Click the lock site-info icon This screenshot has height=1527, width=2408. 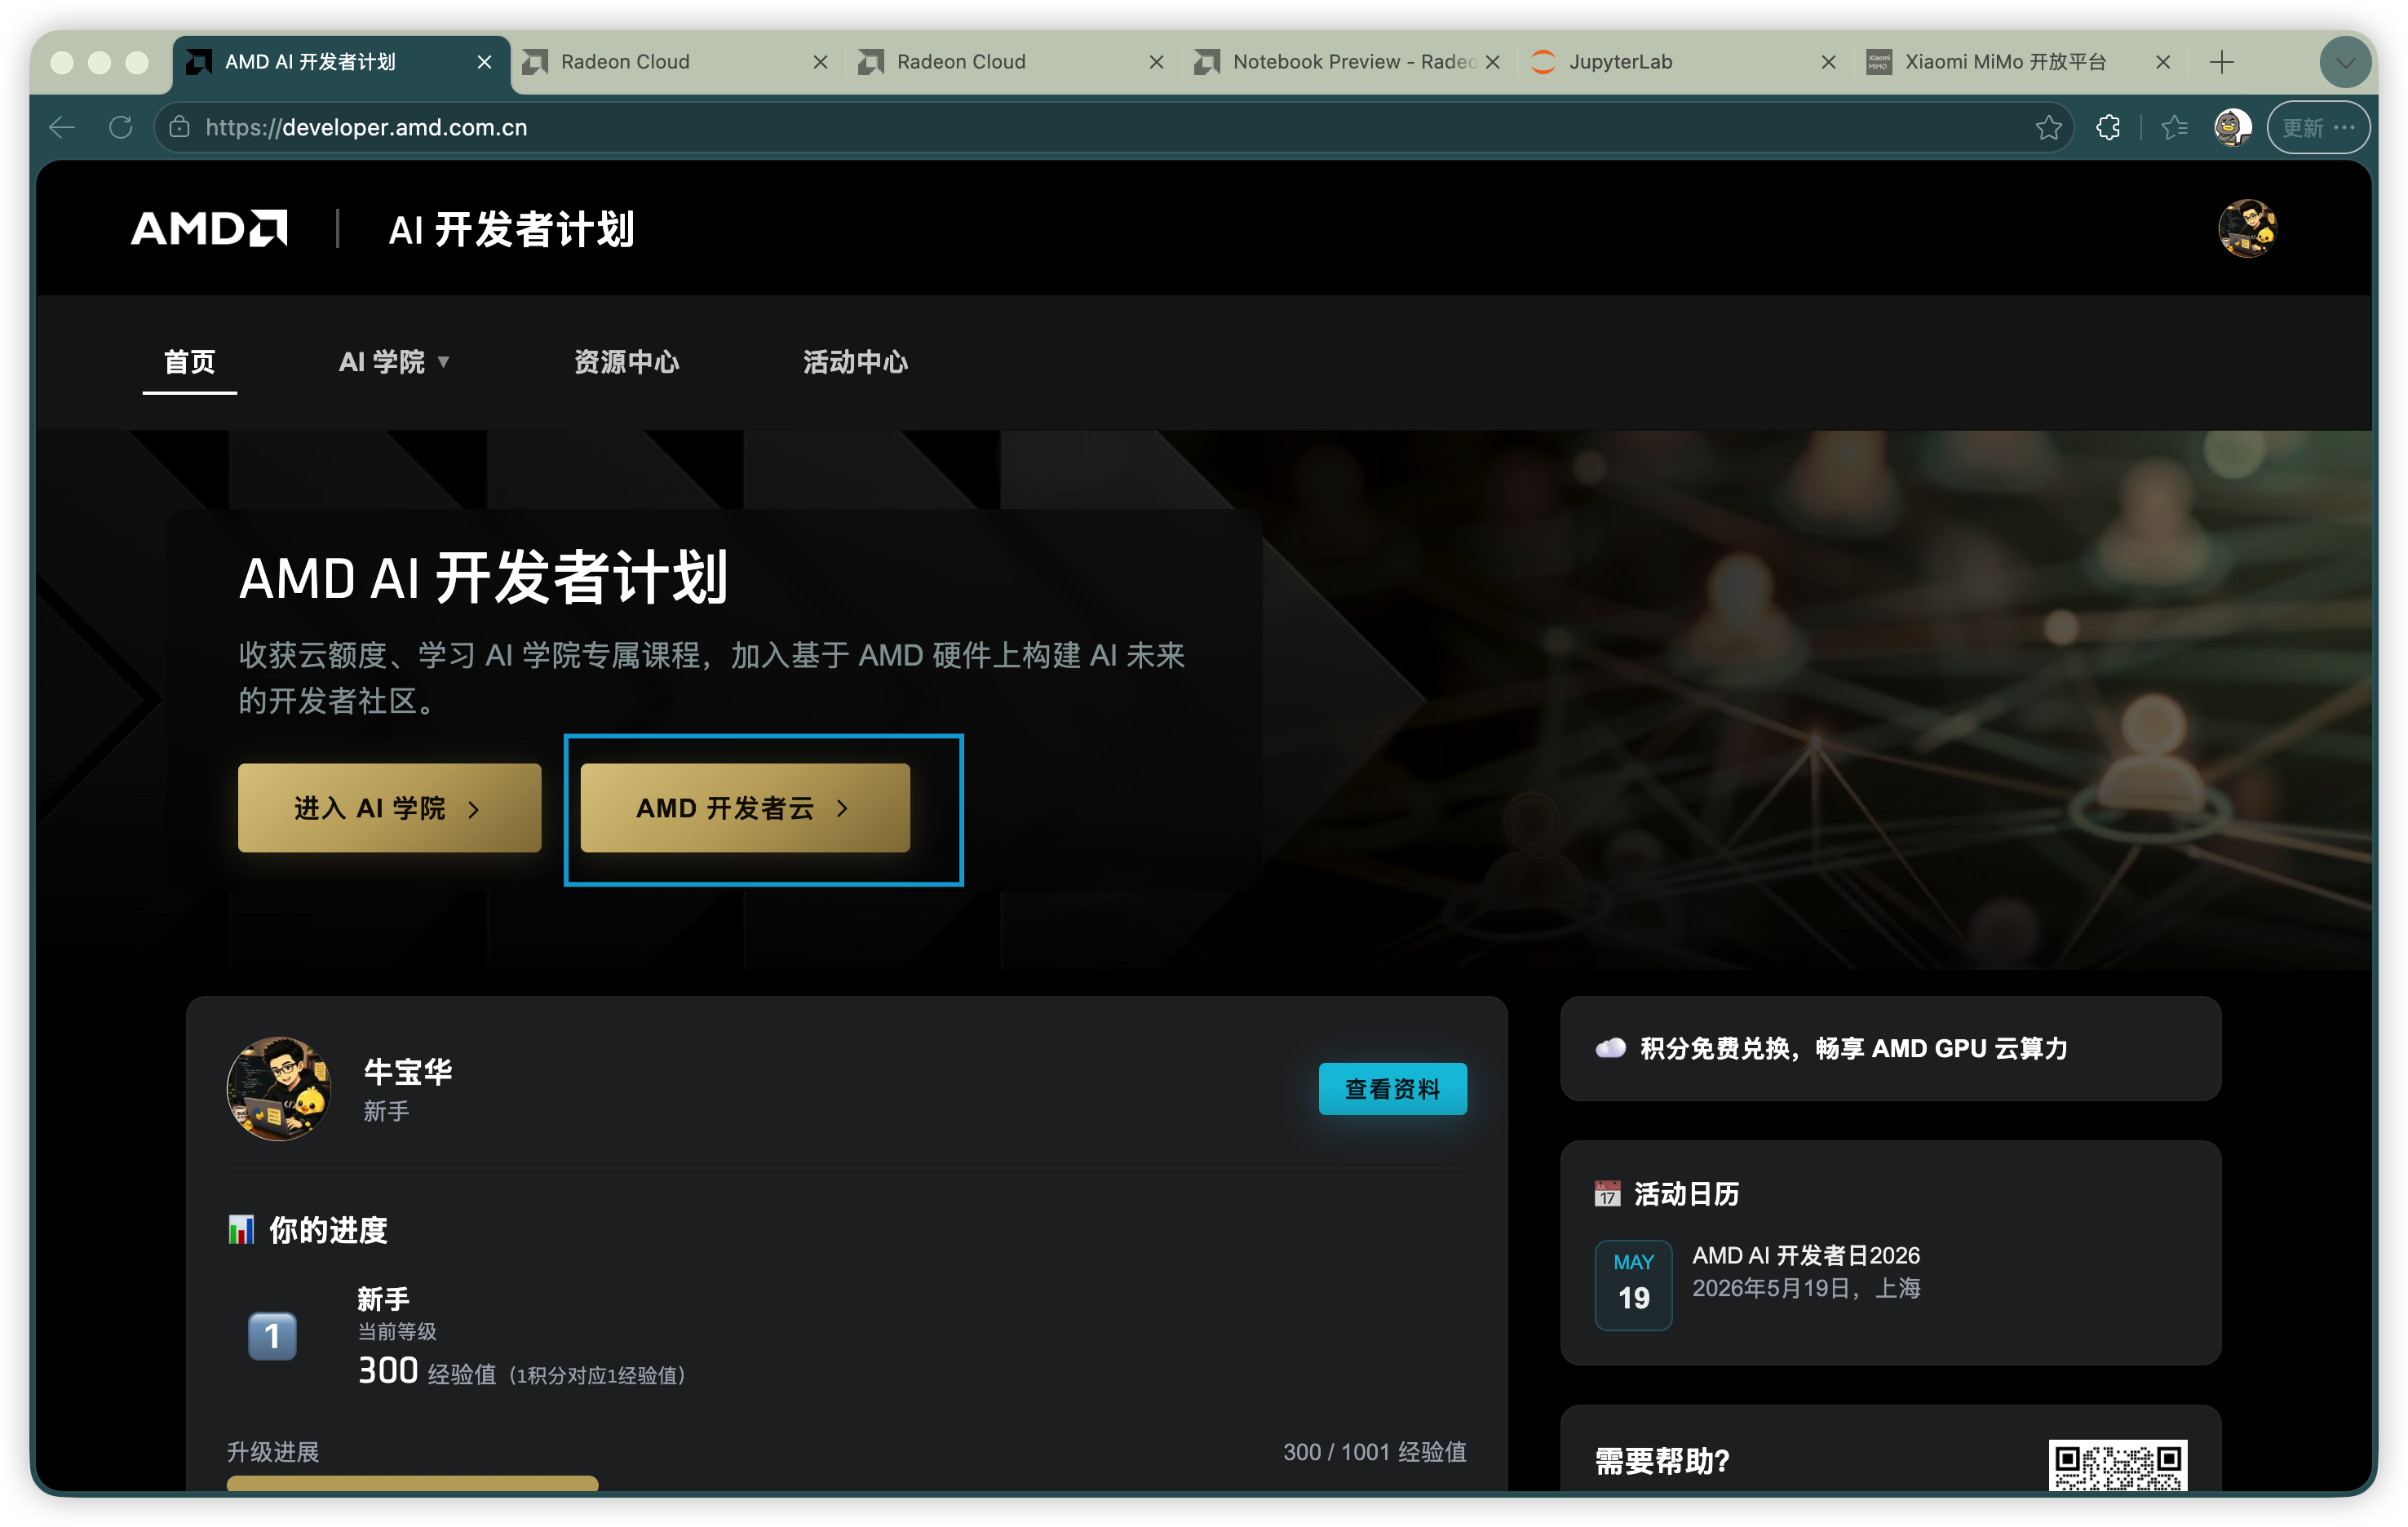(179, 127)
